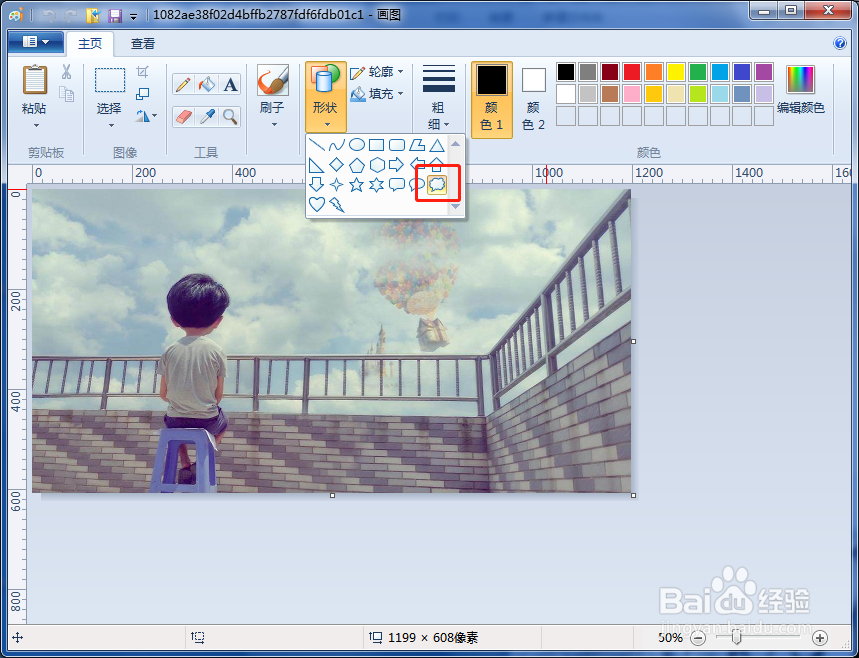Select the Fill with color bucket tool
Viewport: 859px width, 658px height.
(x=207, y=84)
